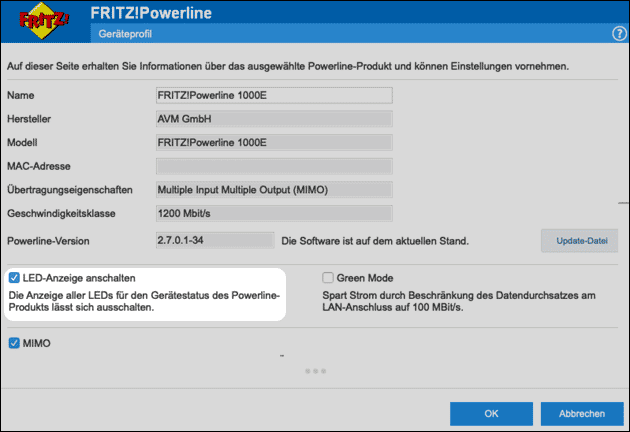Click the 'Übertragungseigenschaften' label
This screenshot has width=630, height=432.
(70, 190)
